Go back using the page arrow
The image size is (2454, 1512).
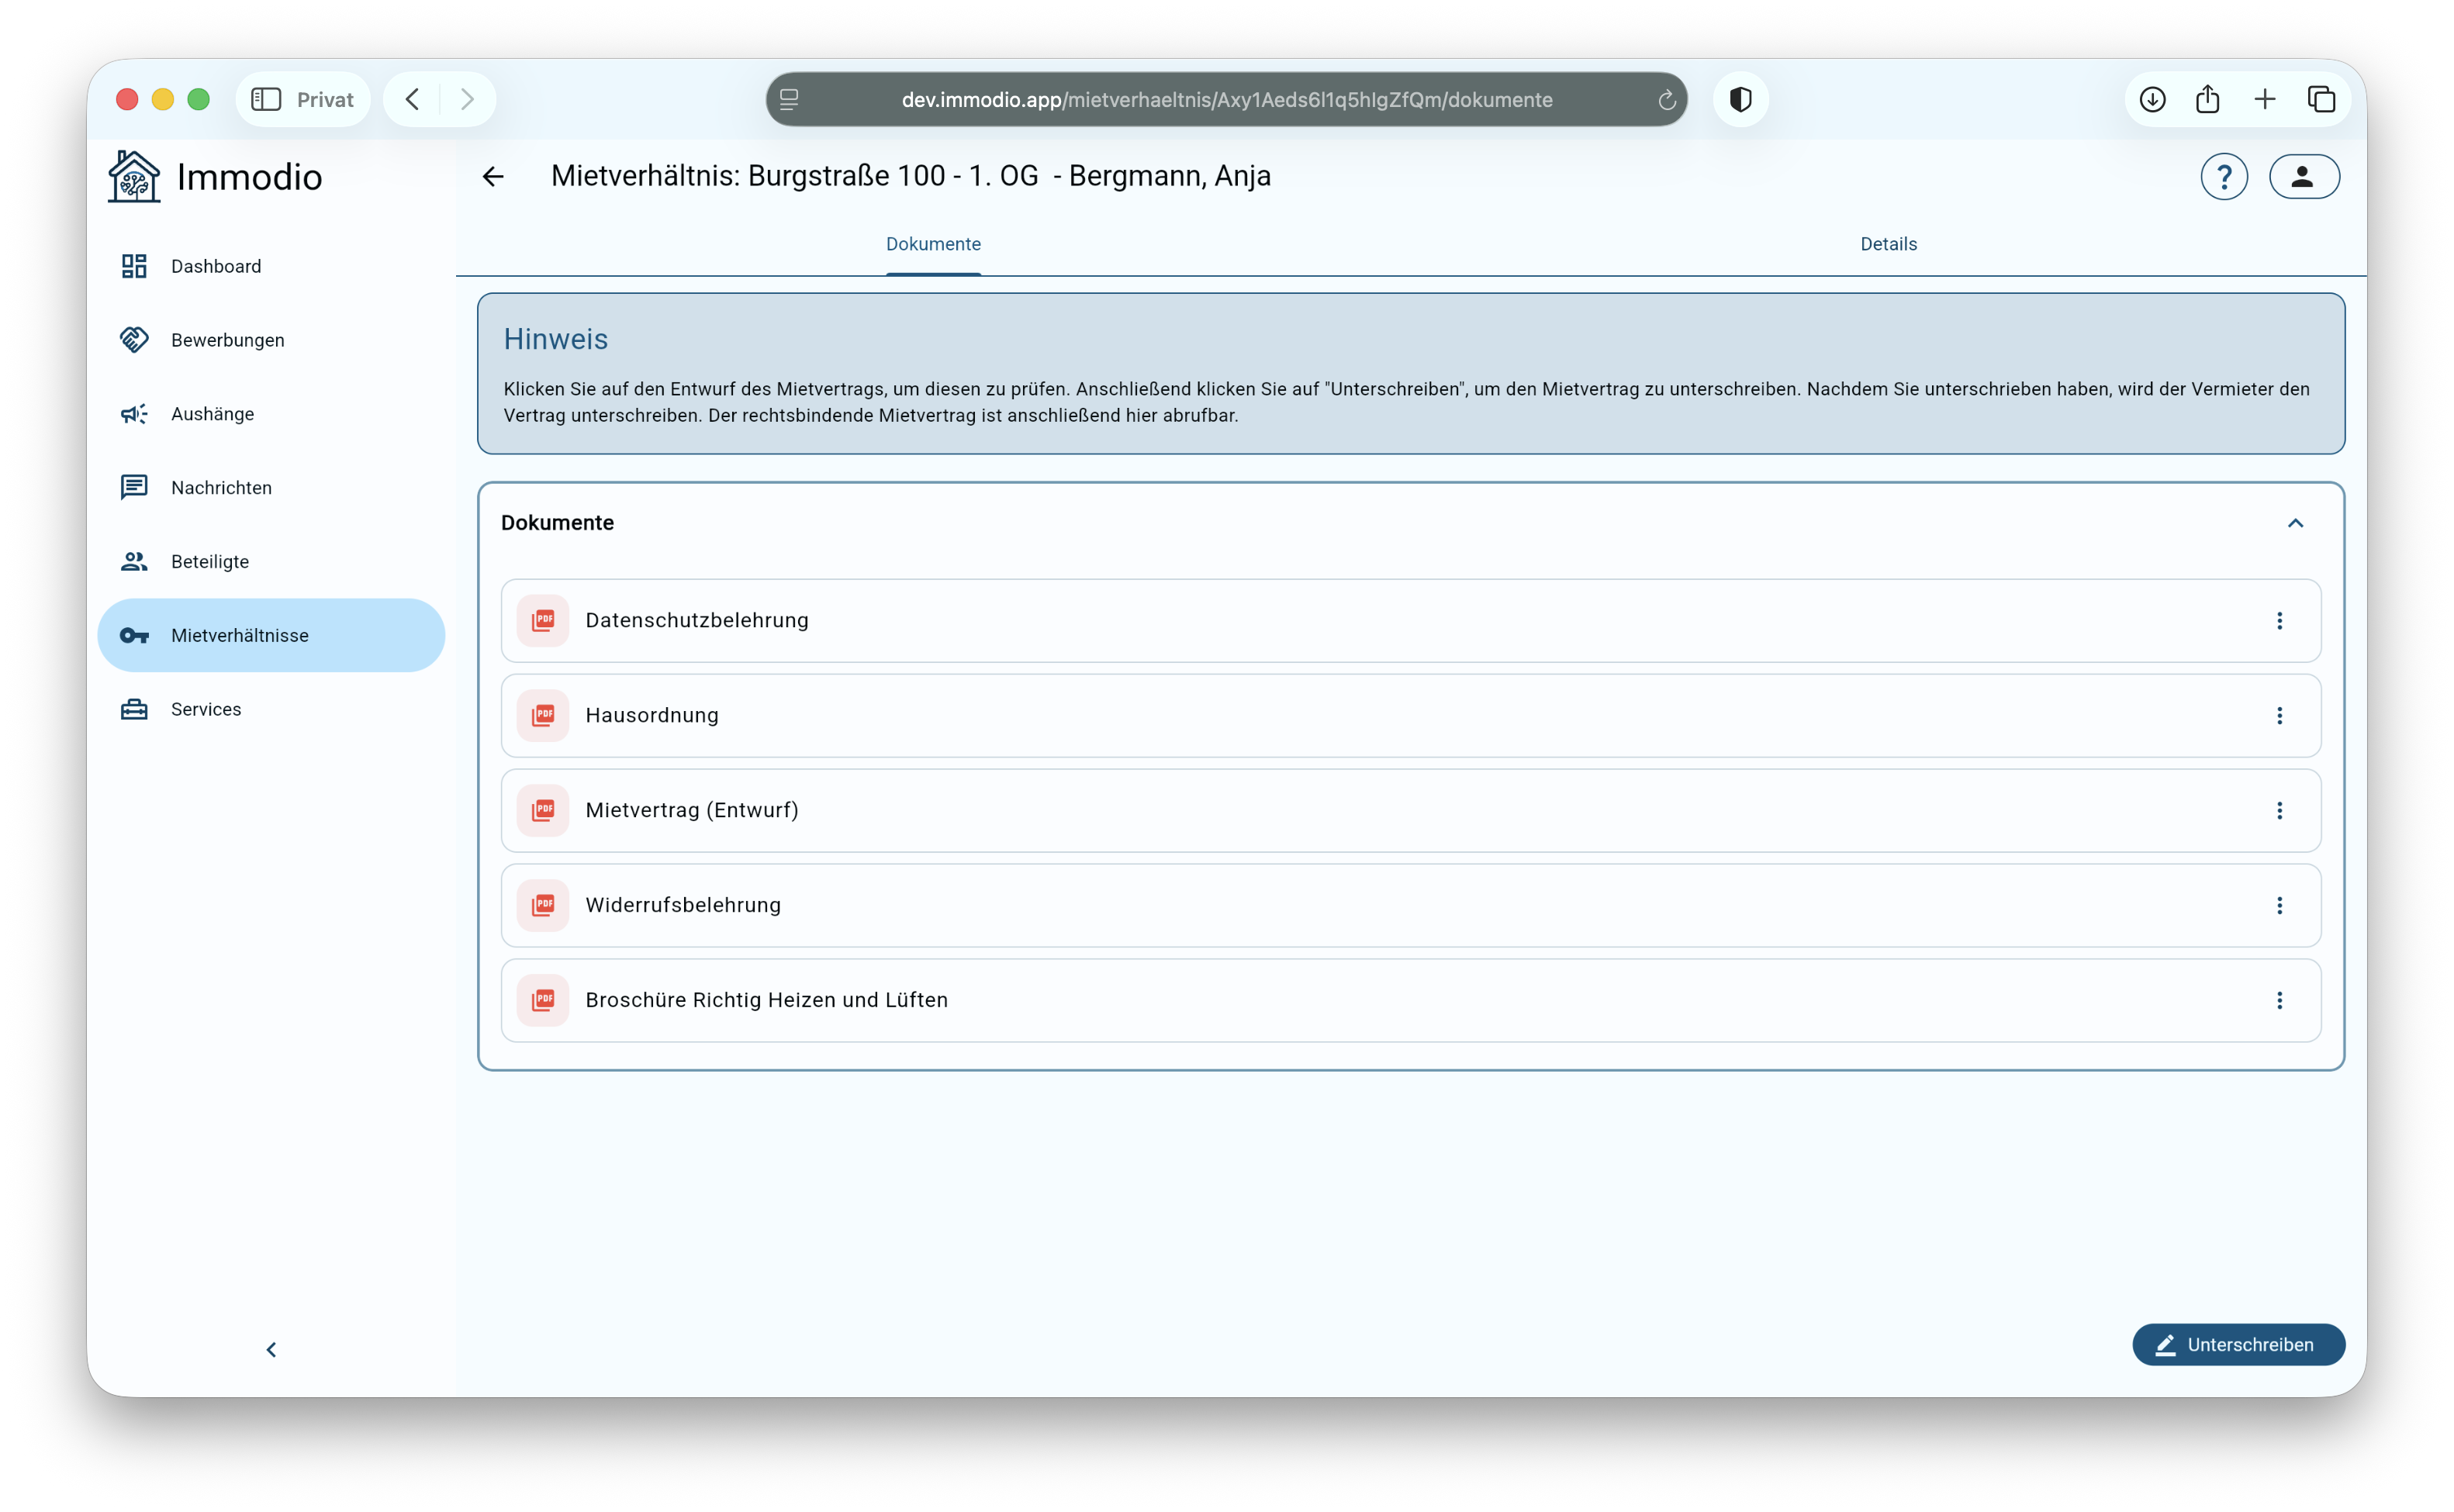pos(493,177)
